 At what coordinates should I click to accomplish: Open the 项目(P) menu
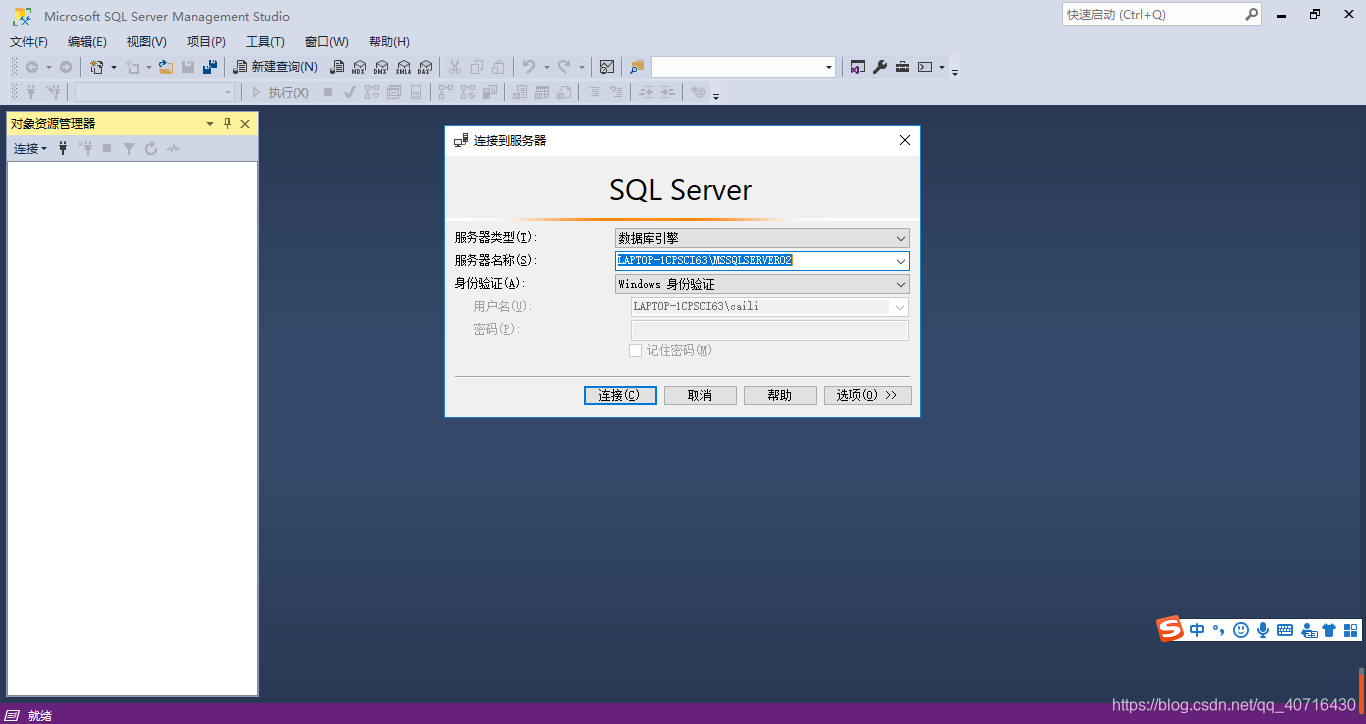pyautogui.click(x=206, y=41)
